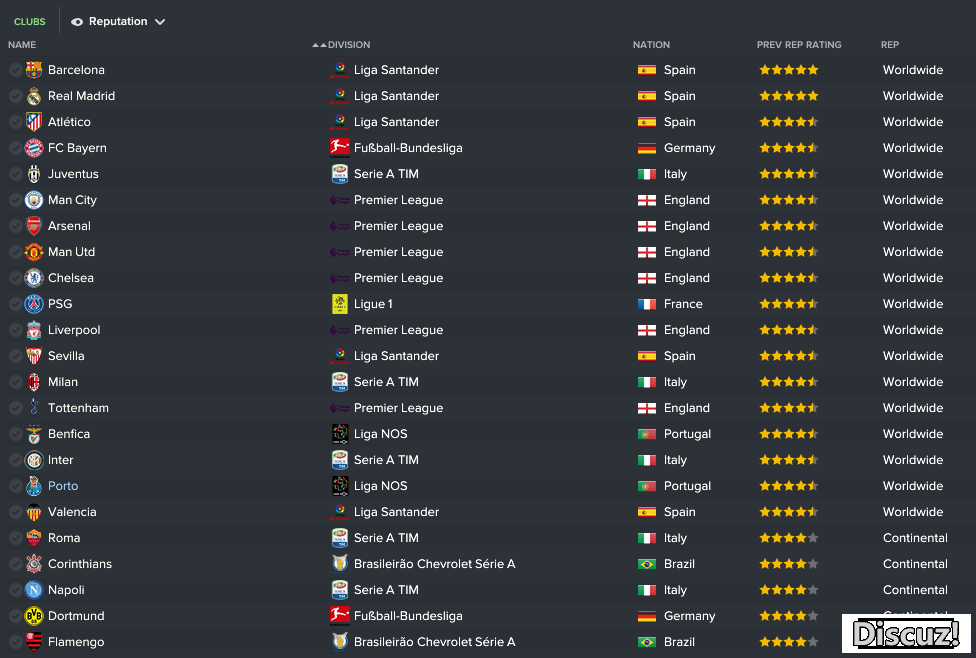Click the Napoli club badge
The width and height of the screenshot is (976, 658).
(x=34, y=590)
